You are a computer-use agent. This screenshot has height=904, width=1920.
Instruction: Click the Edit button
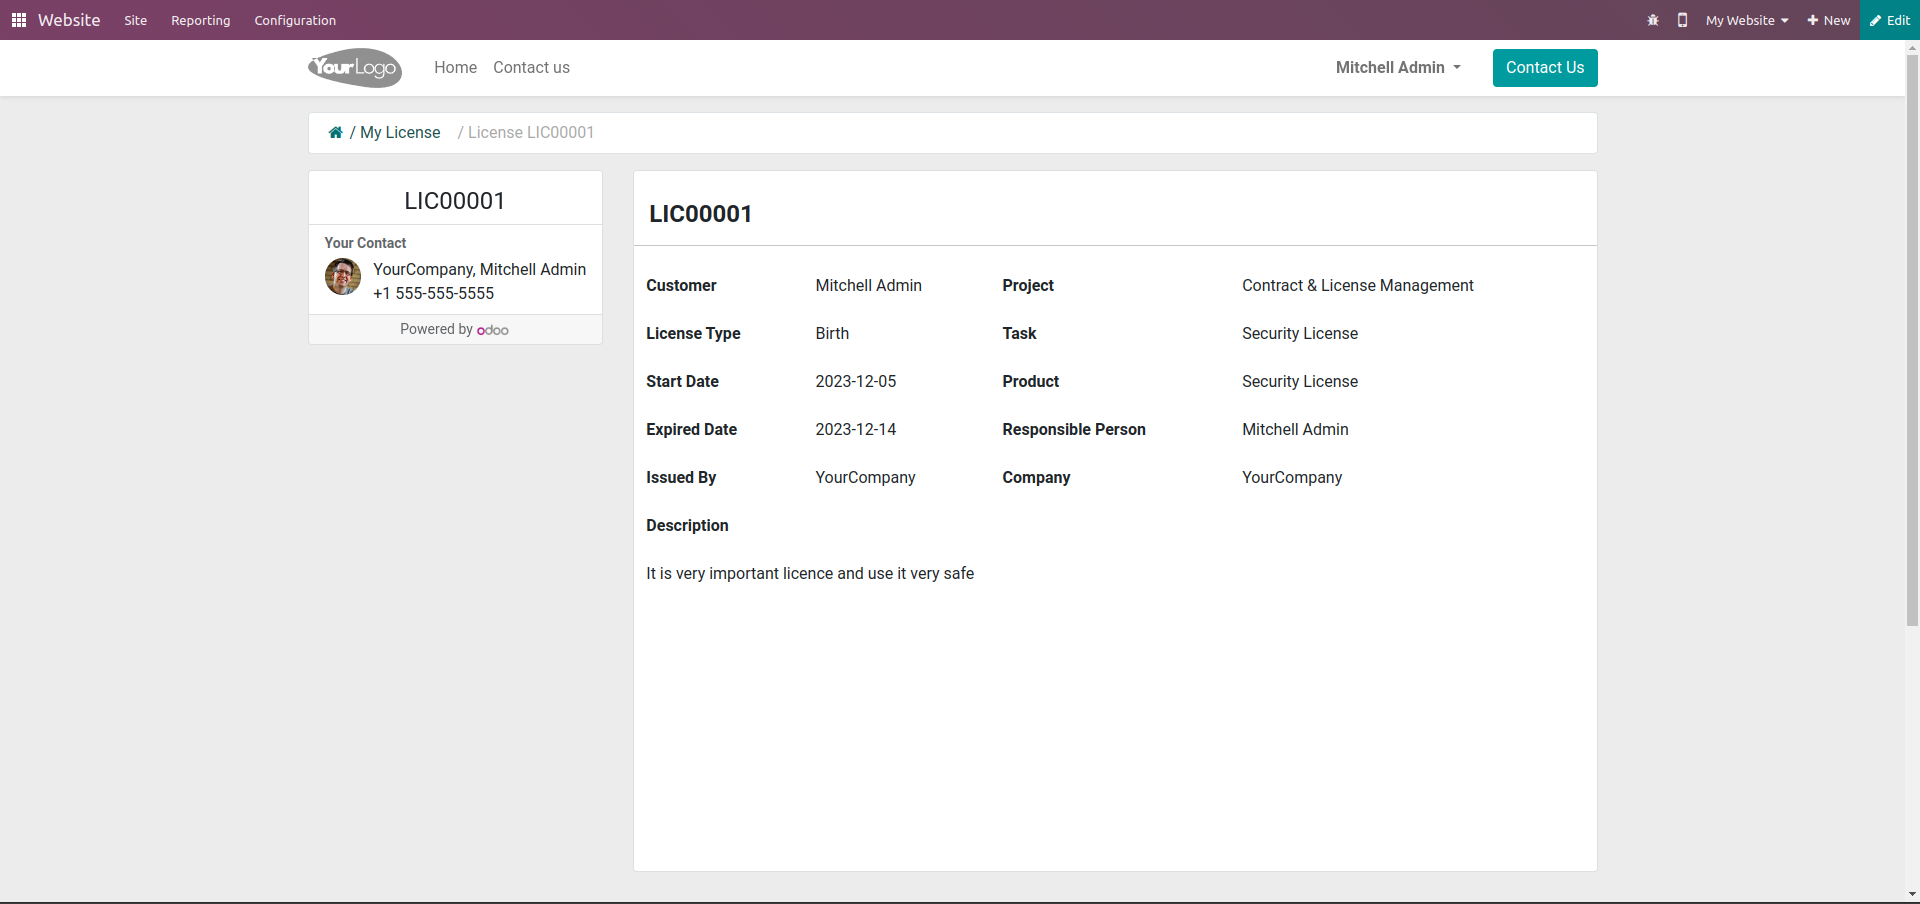1890,20
